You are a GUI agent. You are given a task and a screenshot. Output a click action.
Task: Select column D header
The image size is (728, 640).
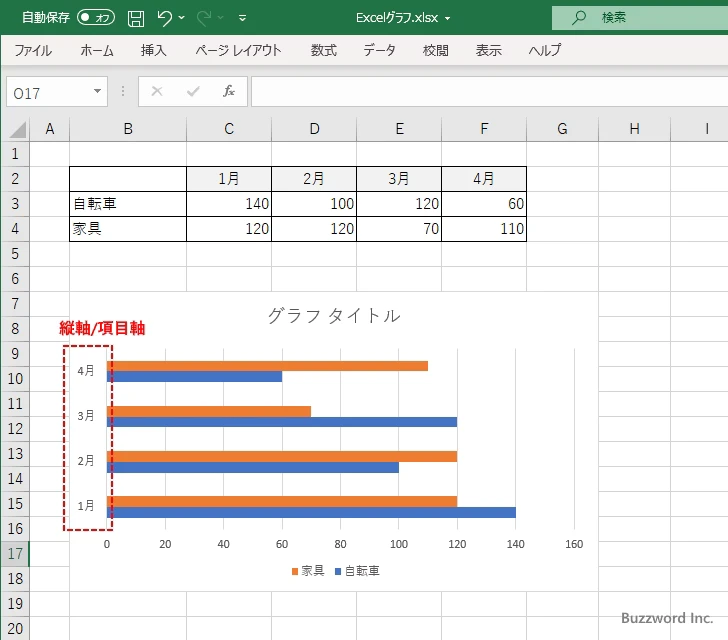(x=314, y=129)
